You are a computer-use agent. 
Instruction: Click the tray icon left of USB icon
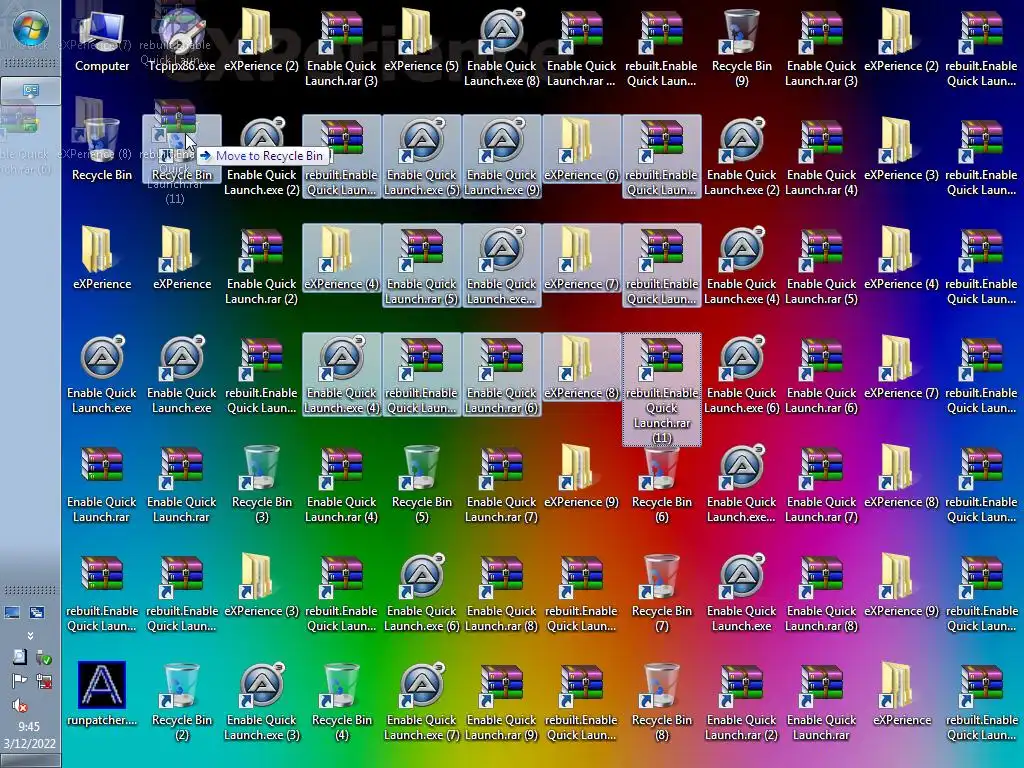pos(20,657)
